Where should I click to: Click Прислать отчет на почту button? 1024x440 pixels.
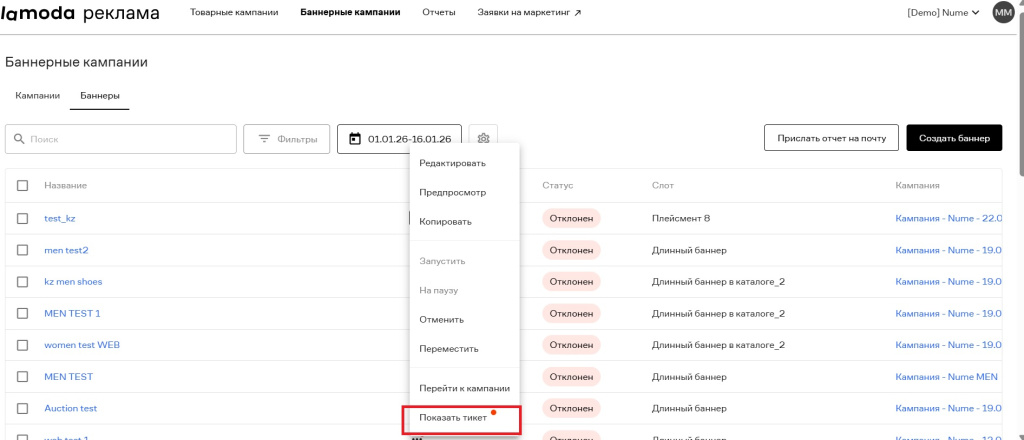[831, 138]
